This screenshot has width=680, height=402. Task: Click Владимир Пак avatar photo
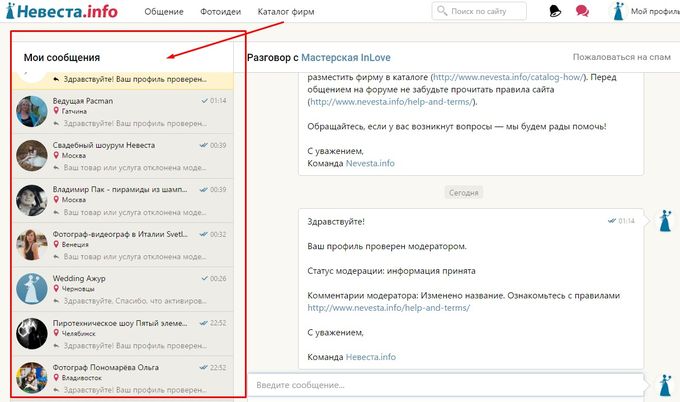click(32, 200)
